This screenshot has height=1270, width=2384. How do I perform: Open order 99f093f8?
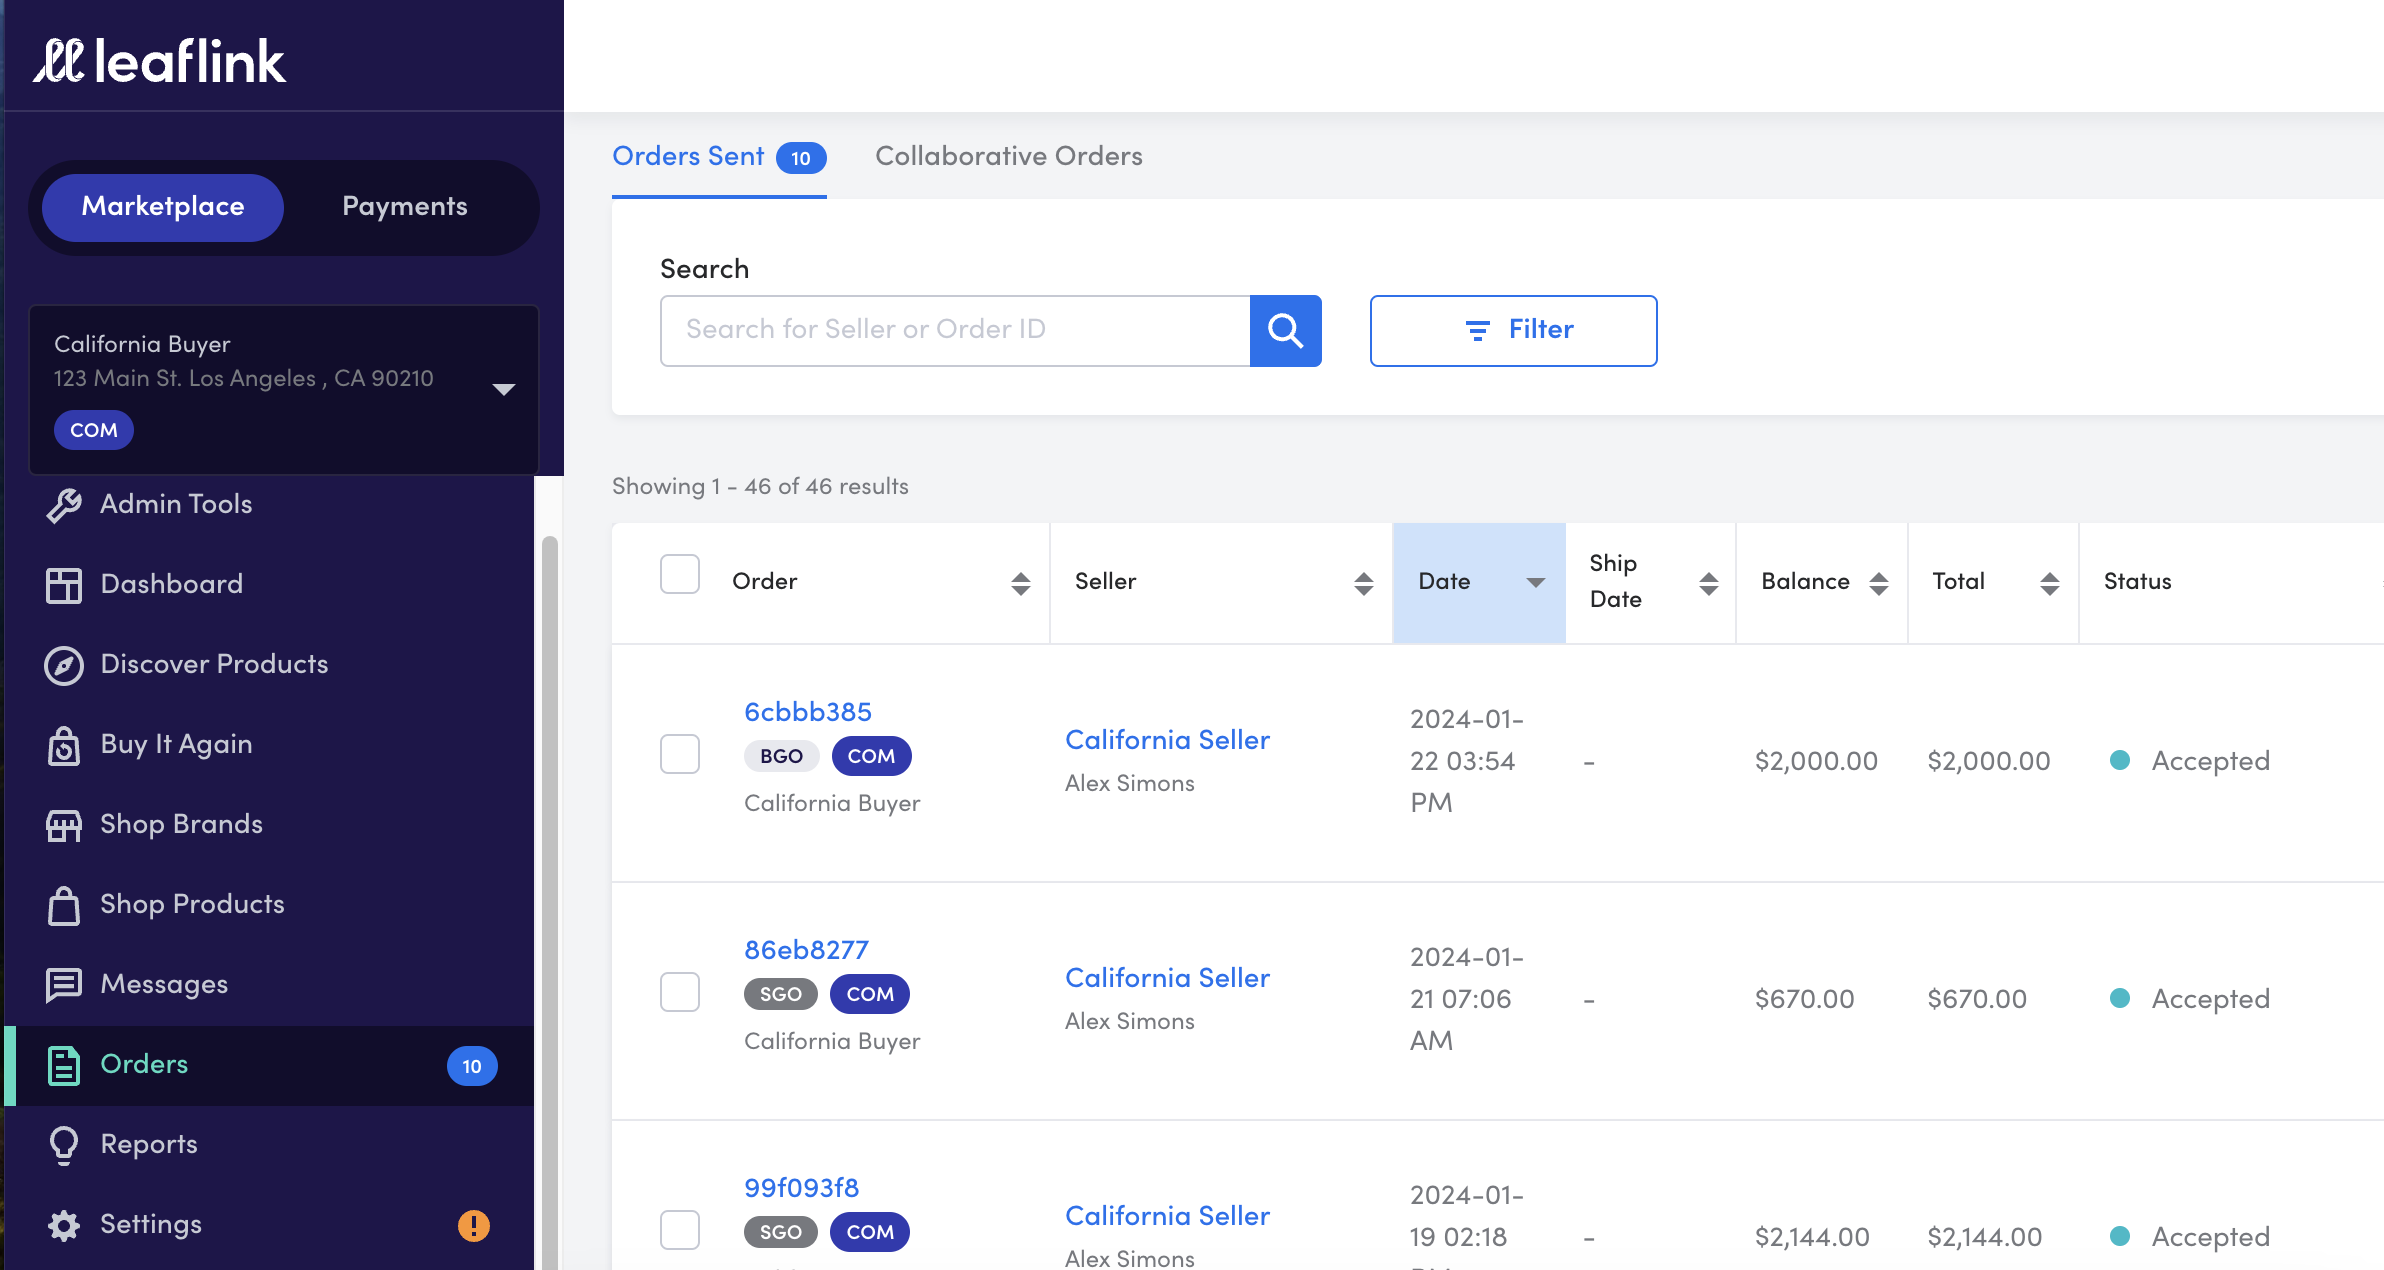click(x=801, y=1188)
